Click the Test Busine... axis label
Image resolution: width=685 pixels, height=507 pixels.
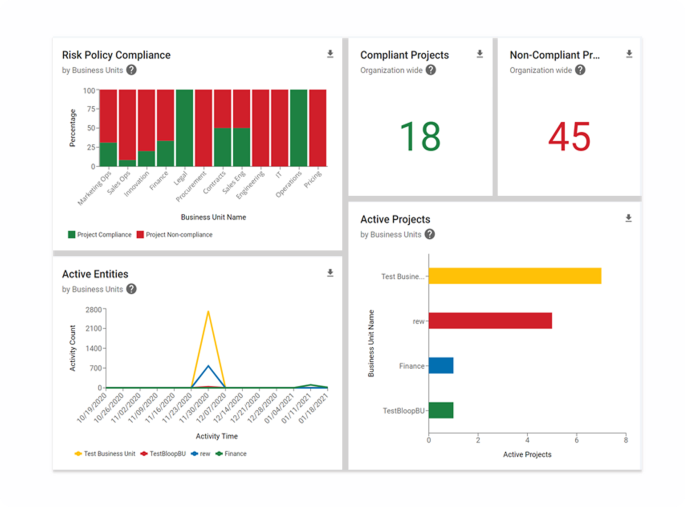click(x=402, y=276)
